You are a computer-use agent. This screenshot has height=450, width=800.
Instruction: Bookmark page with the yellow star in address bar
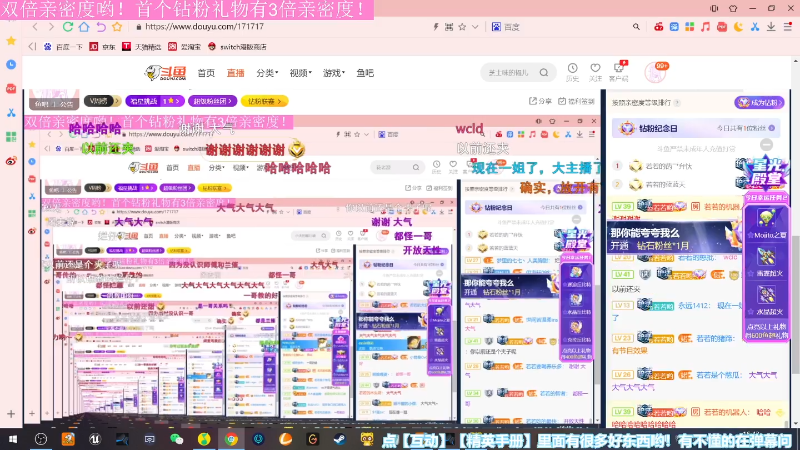click(x=117, y=27)
